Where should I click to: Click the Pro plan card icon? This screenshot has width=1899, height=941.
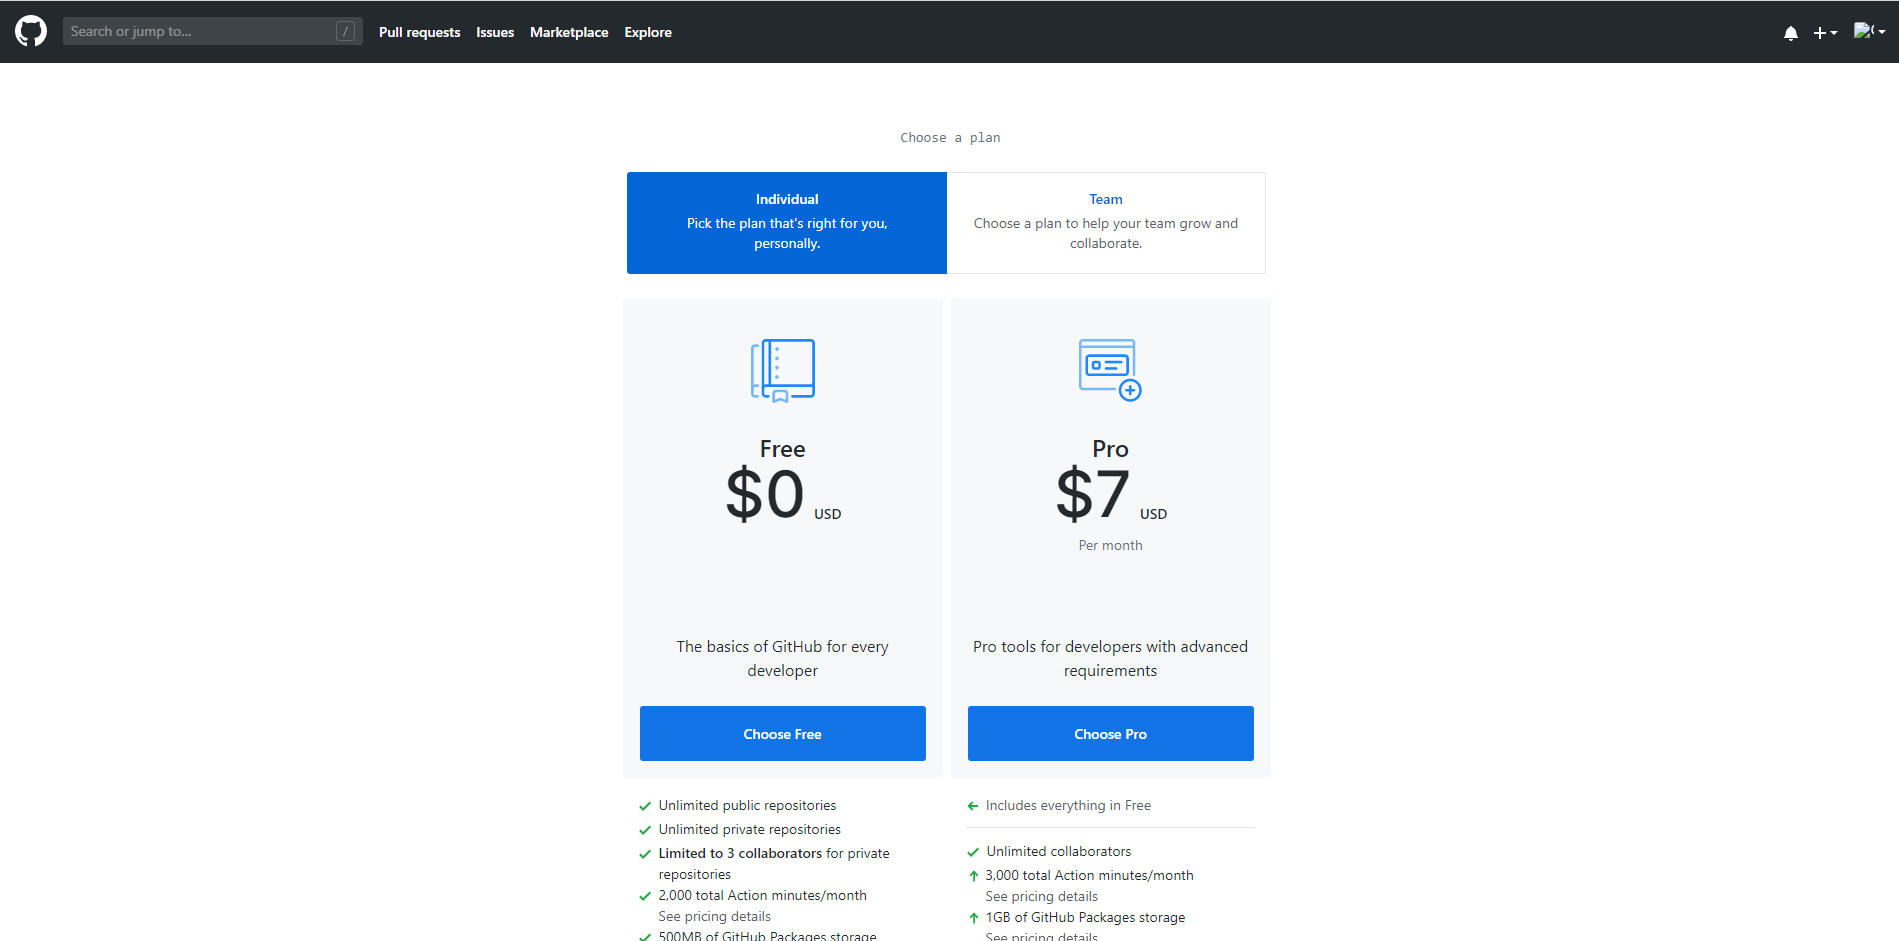1110,370
